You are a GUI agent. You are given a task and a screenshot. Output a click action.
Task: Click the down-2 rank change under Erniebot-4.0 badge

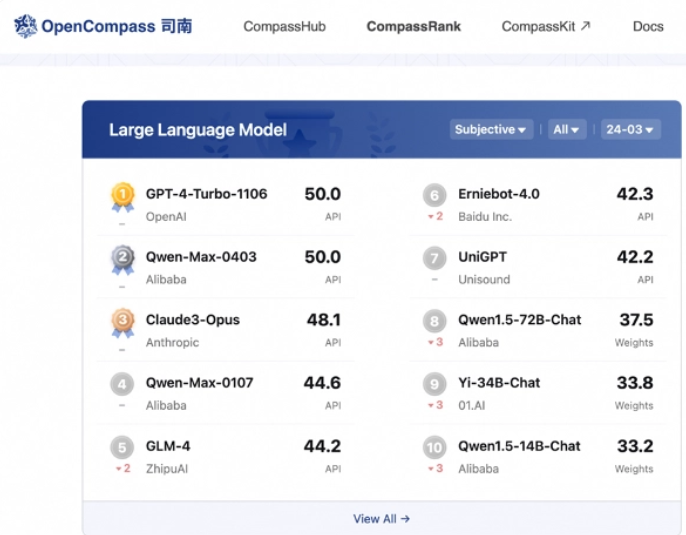pos(435,216)
